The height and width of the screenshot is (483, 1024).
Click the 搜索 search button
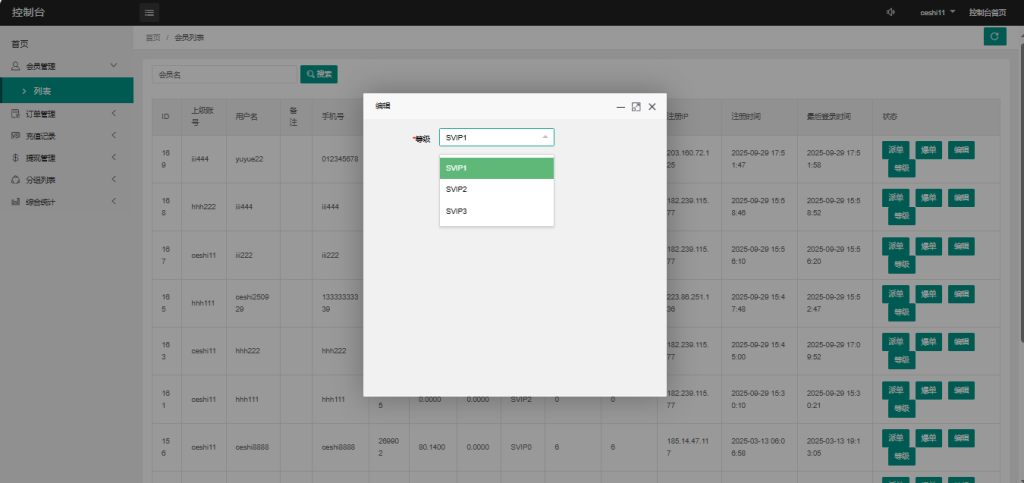(x=319, y=74)
